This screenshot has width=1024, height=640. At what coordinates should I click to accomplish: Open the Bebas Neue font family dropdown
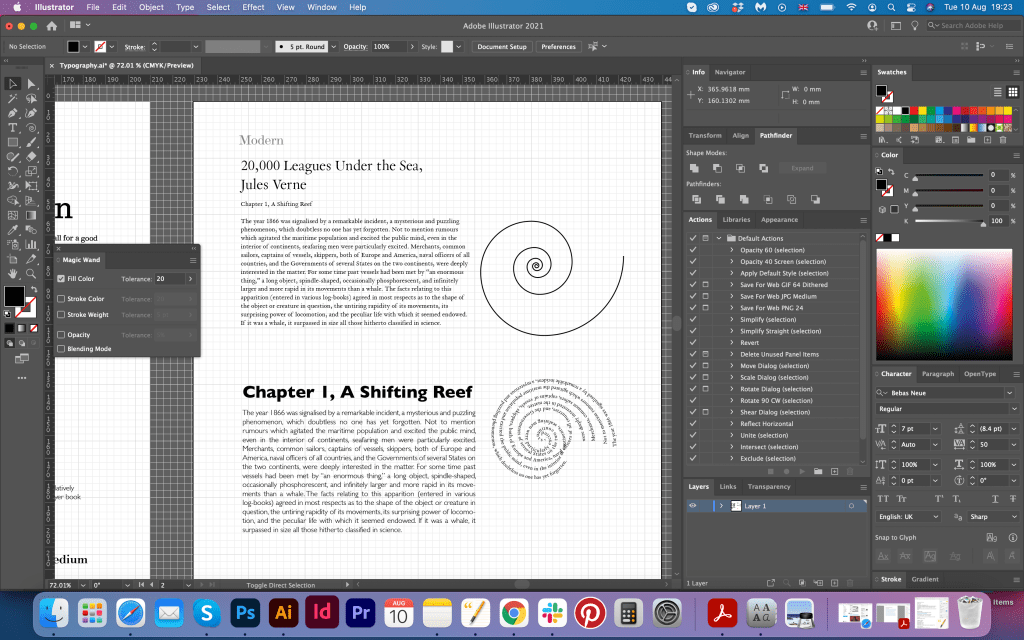(1010, 393)
